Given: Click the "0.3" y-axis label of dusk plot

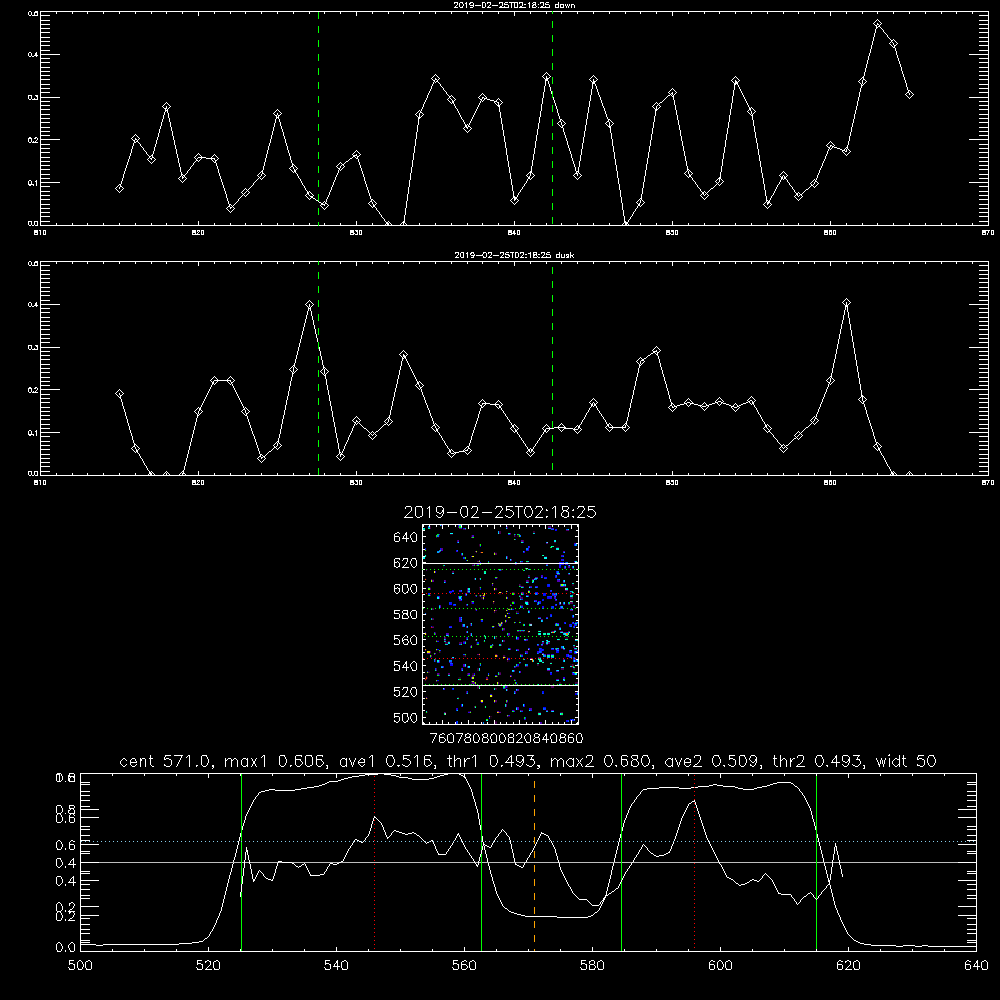Looking at the screenshot, I should (33, 348).
